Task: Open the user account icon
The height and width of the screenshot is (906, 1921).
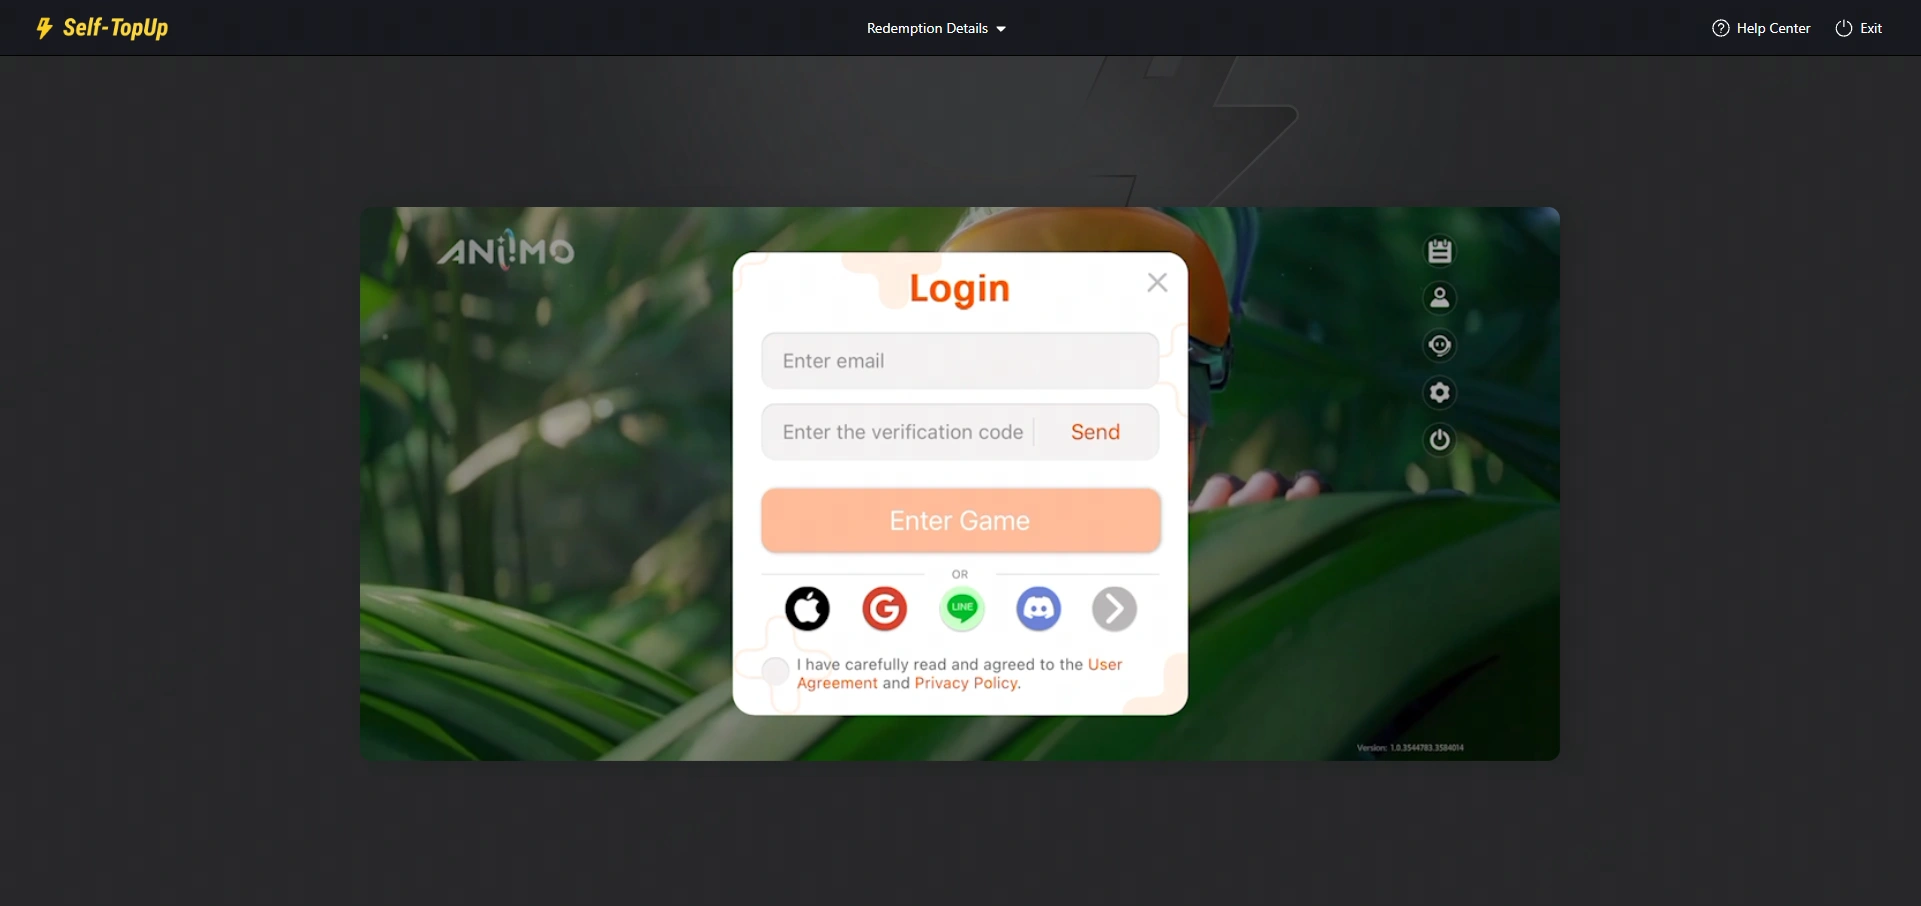Action: coord(1440,298)
